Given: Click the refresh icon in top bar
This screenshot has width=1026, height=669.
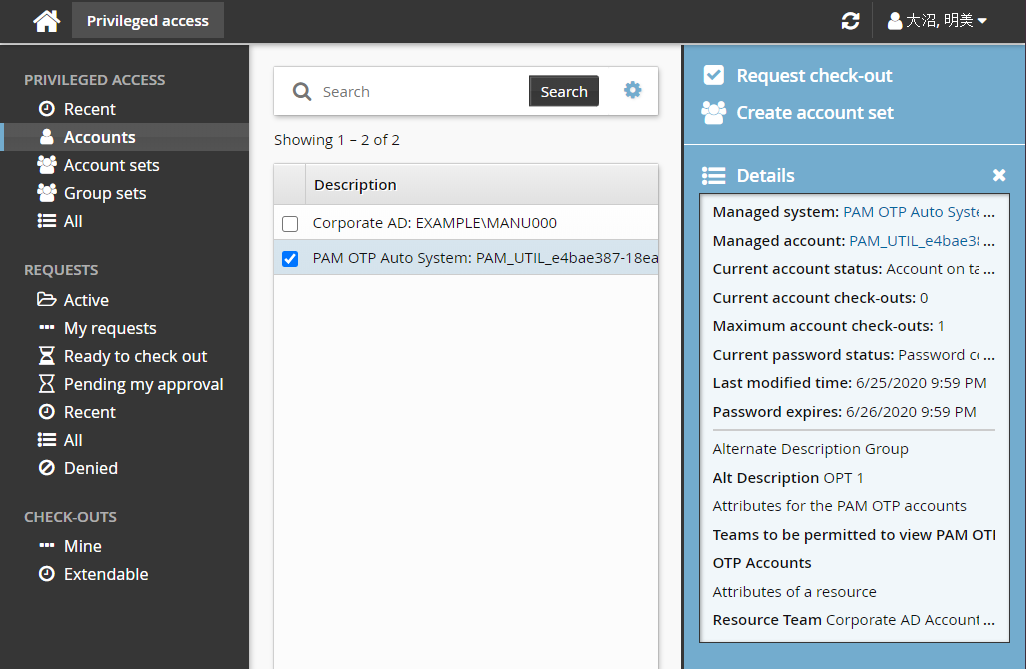Looking at the screenshot, I should [851, 21].
